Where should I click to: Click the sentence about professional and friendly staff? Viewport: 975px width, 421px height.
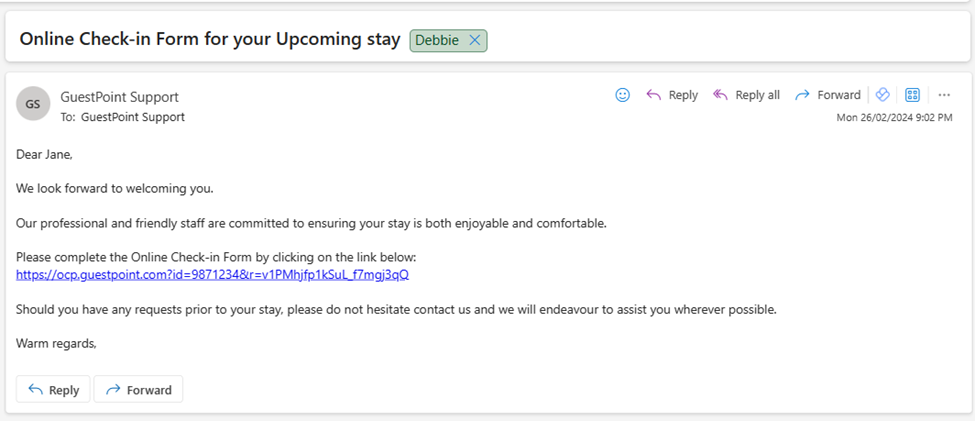(x=311, y=223)
